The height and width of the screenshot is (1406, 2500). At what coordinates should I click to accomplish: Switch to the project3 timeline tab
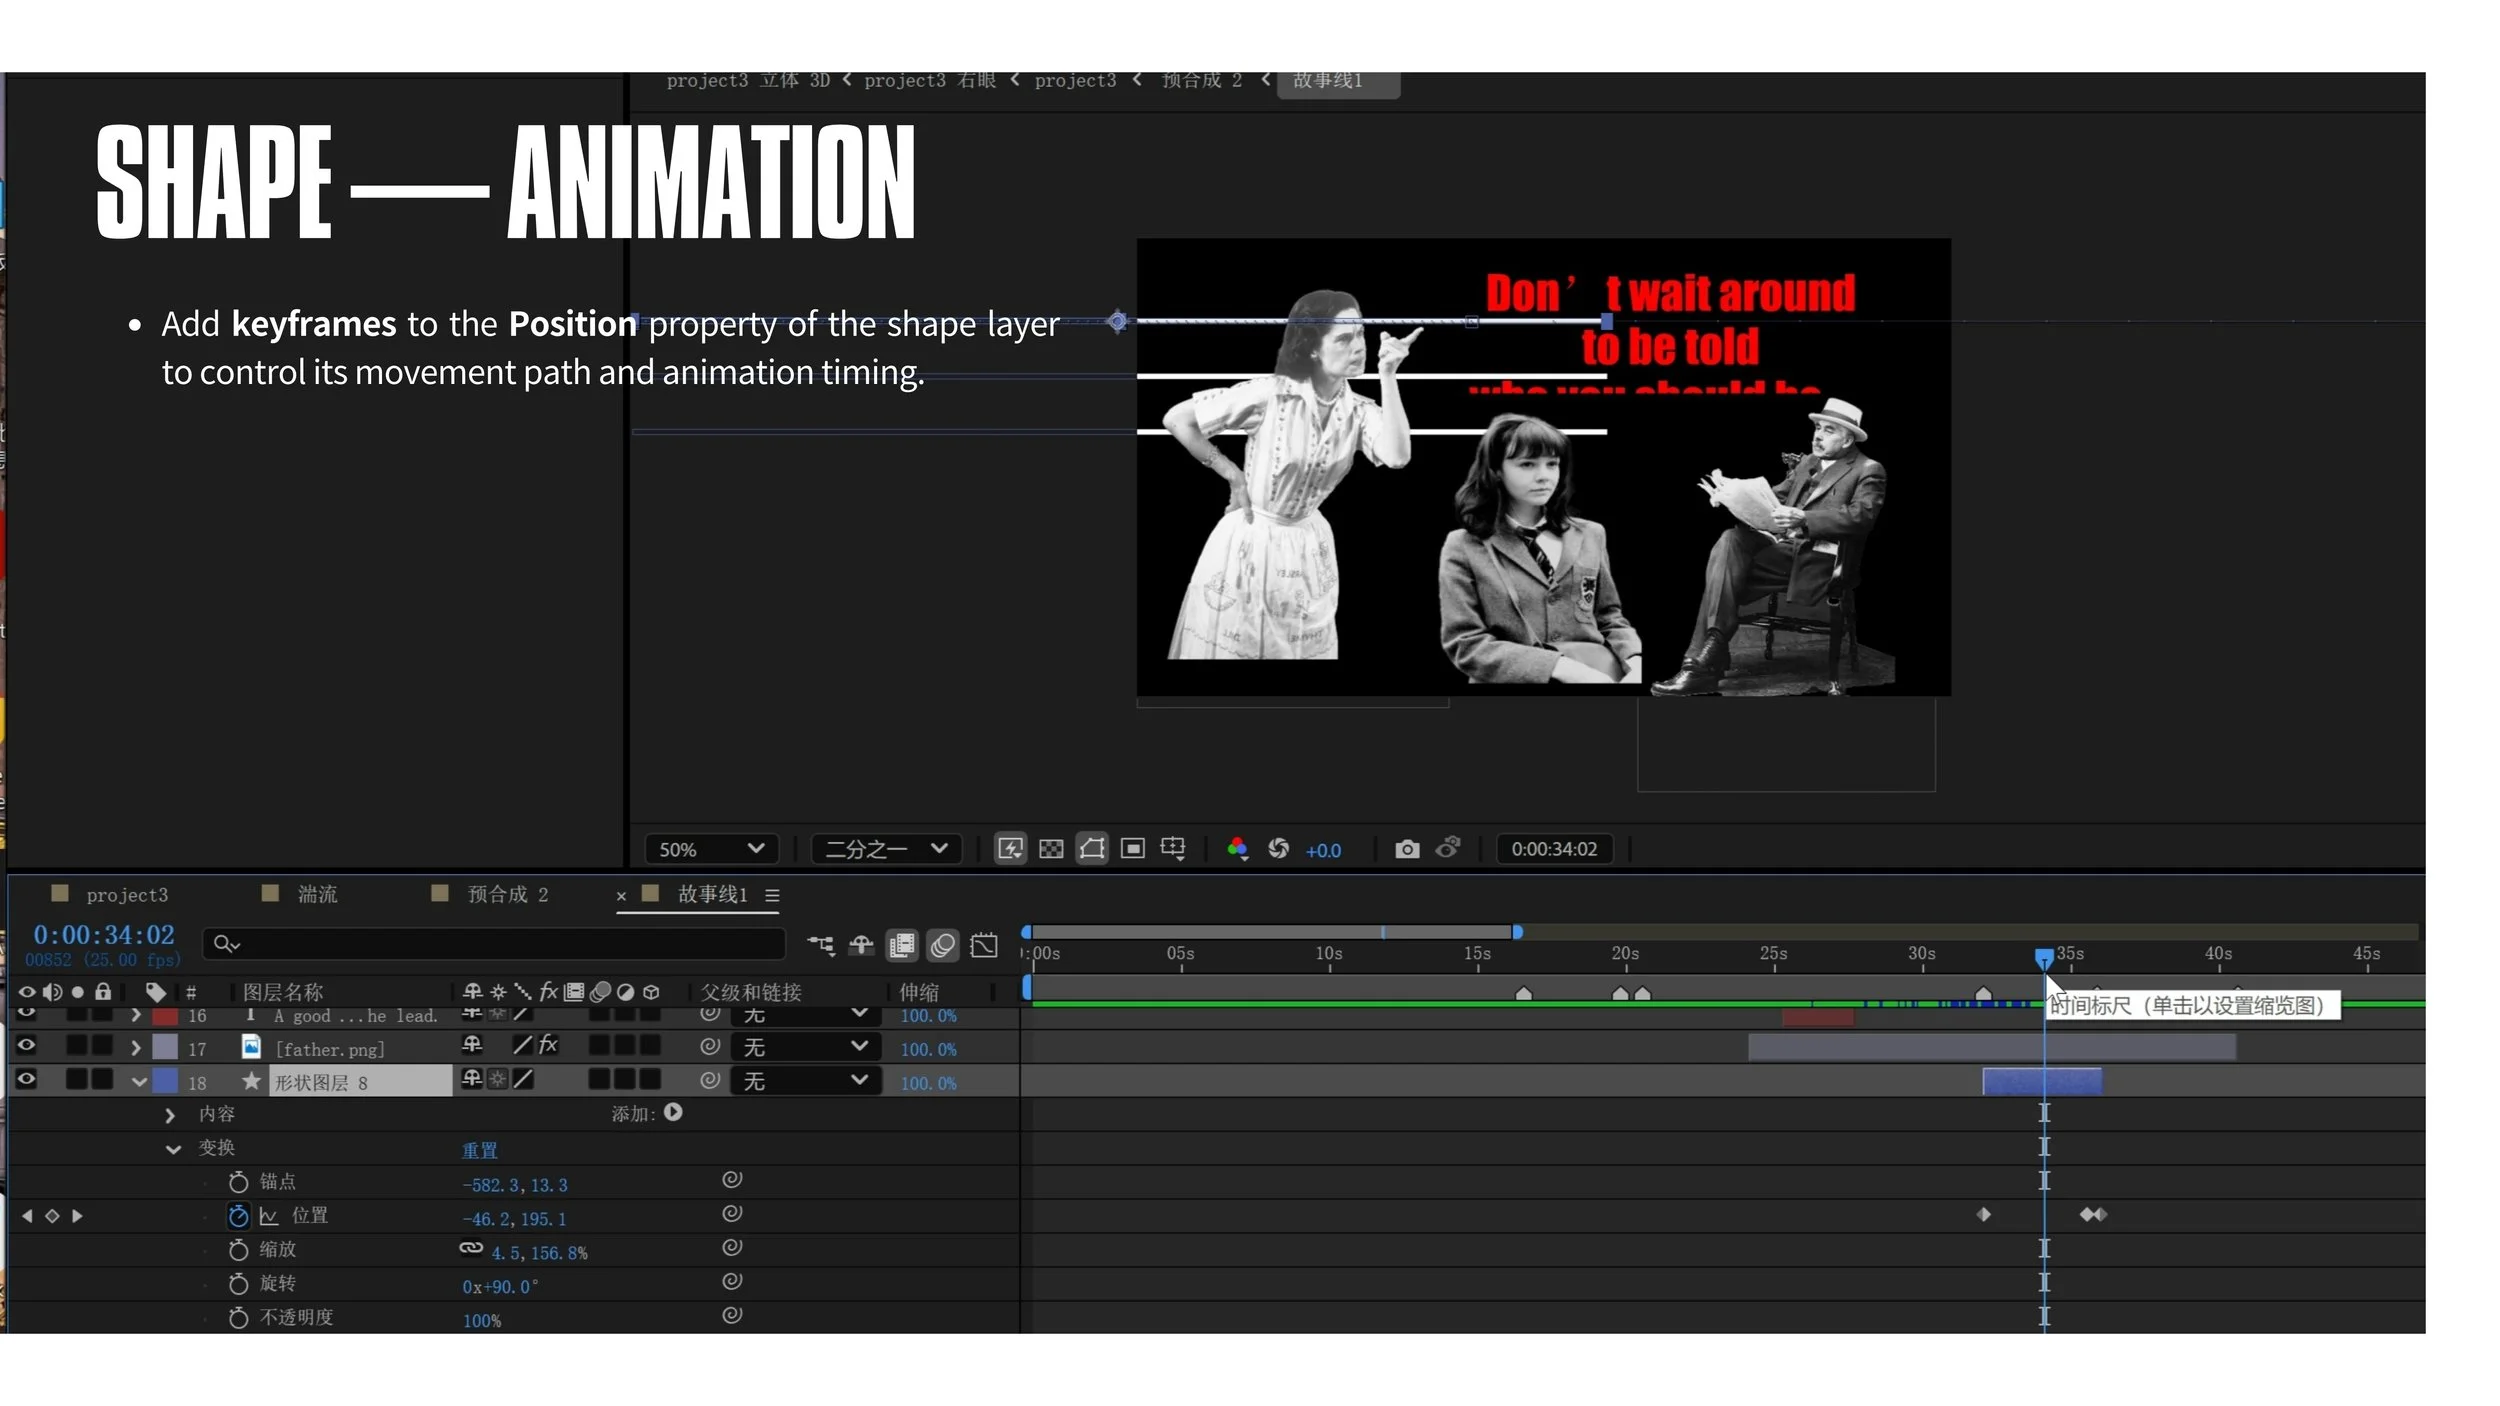[126, 895]
